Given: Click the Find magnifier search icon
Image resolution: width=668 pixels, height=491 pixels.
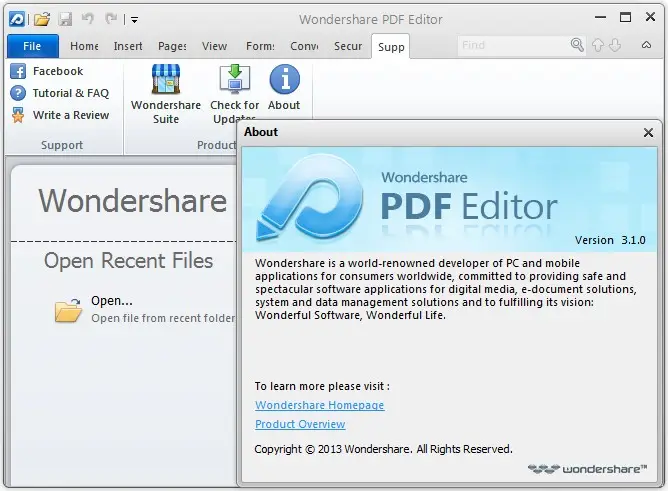Looking at the screenshot, I should (x=577, y=45).
